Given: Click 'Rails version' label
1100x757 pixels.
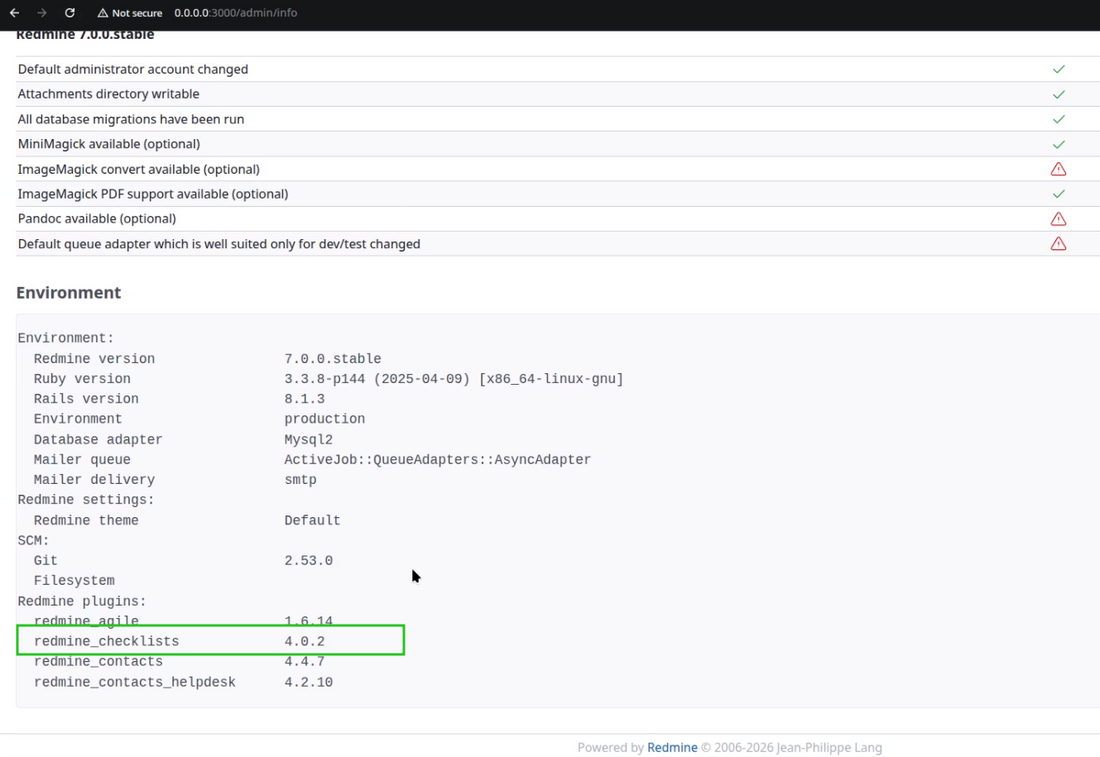Looking at the screenshot, I should coord(86,398).
